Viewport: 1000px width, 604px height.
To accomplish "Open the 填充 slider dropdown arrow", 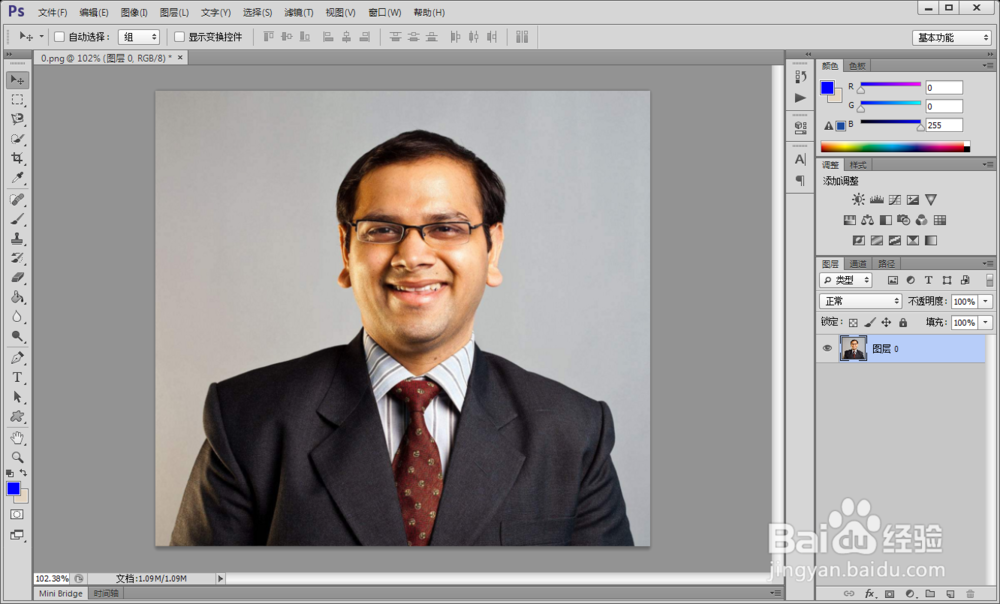I will point(986,323).
